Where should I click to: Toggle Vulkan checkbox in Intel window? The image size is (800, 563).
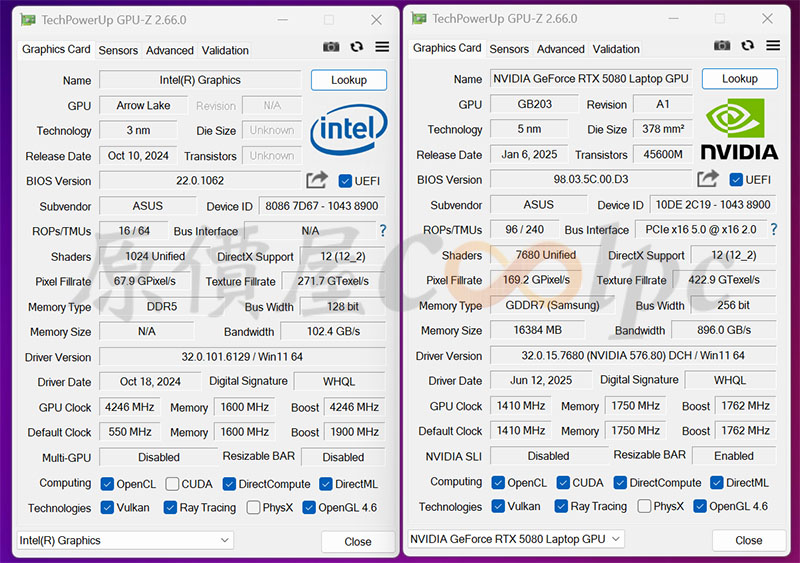107,507
